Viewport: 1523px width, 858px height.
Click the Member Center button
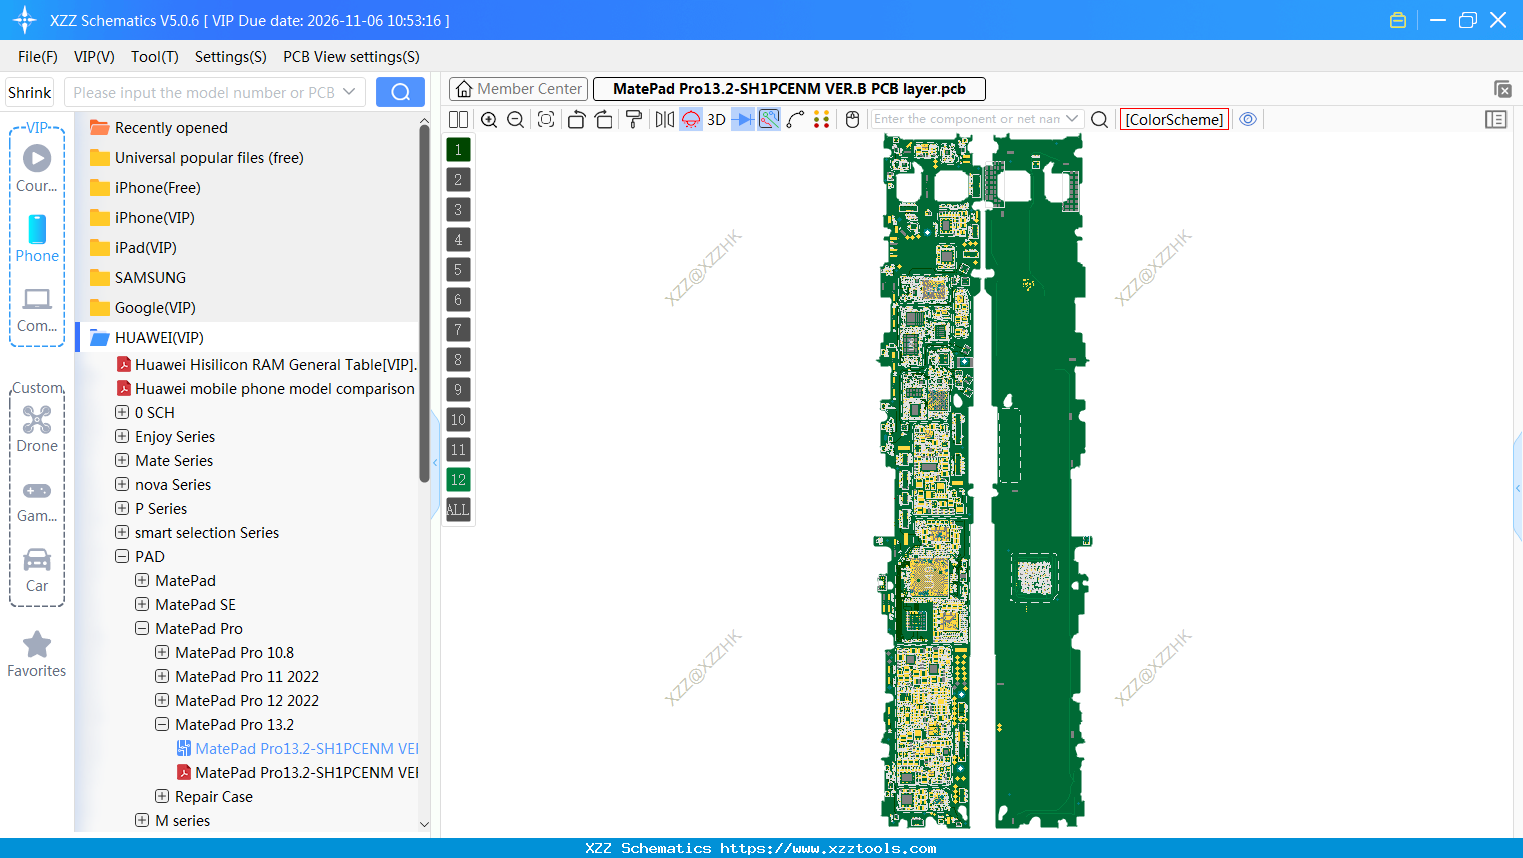(x=518, y=88)
